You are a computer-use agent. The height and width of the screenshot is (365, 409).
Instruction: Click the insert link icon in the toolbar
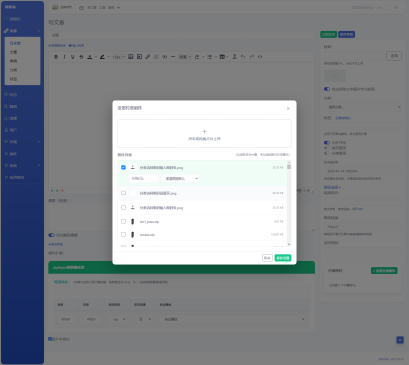148,57
